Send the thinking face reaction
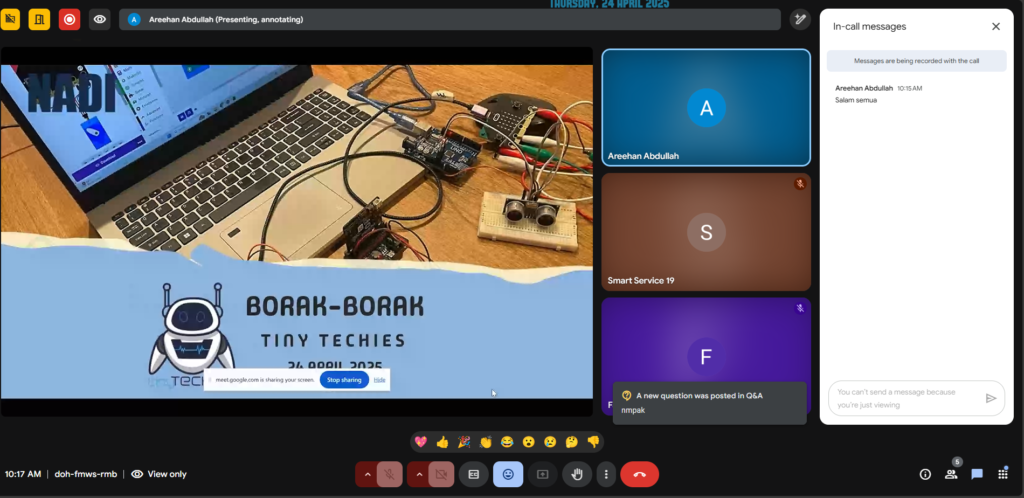This screenshot has width=1024, height=498. [571, 442]
